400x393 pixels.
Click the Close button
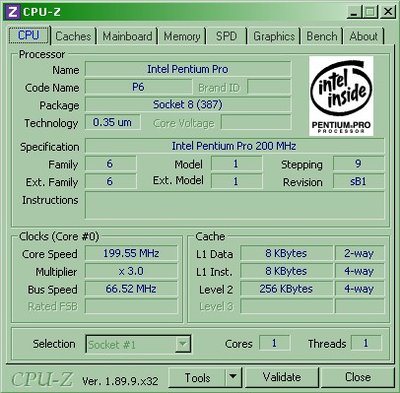pos(358,377)
